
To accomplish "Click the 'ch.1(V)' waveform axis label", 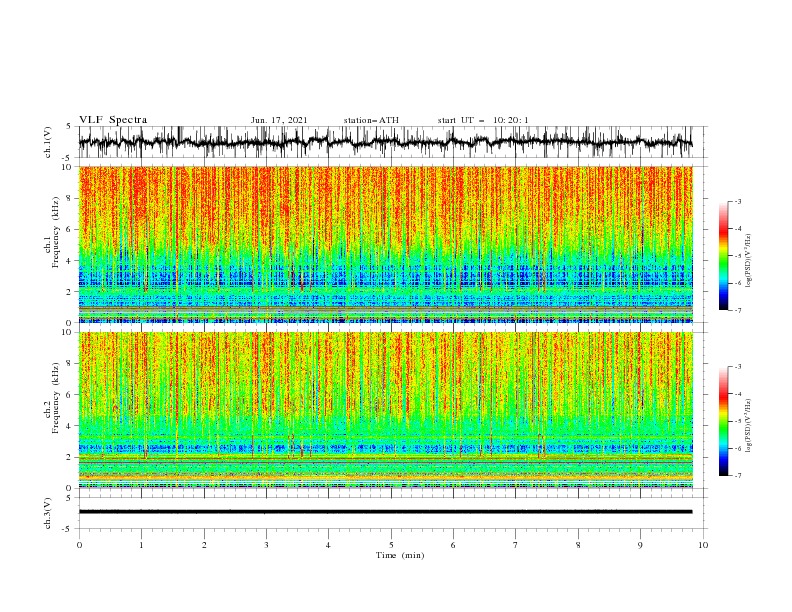I will click(x=48, y=142).
